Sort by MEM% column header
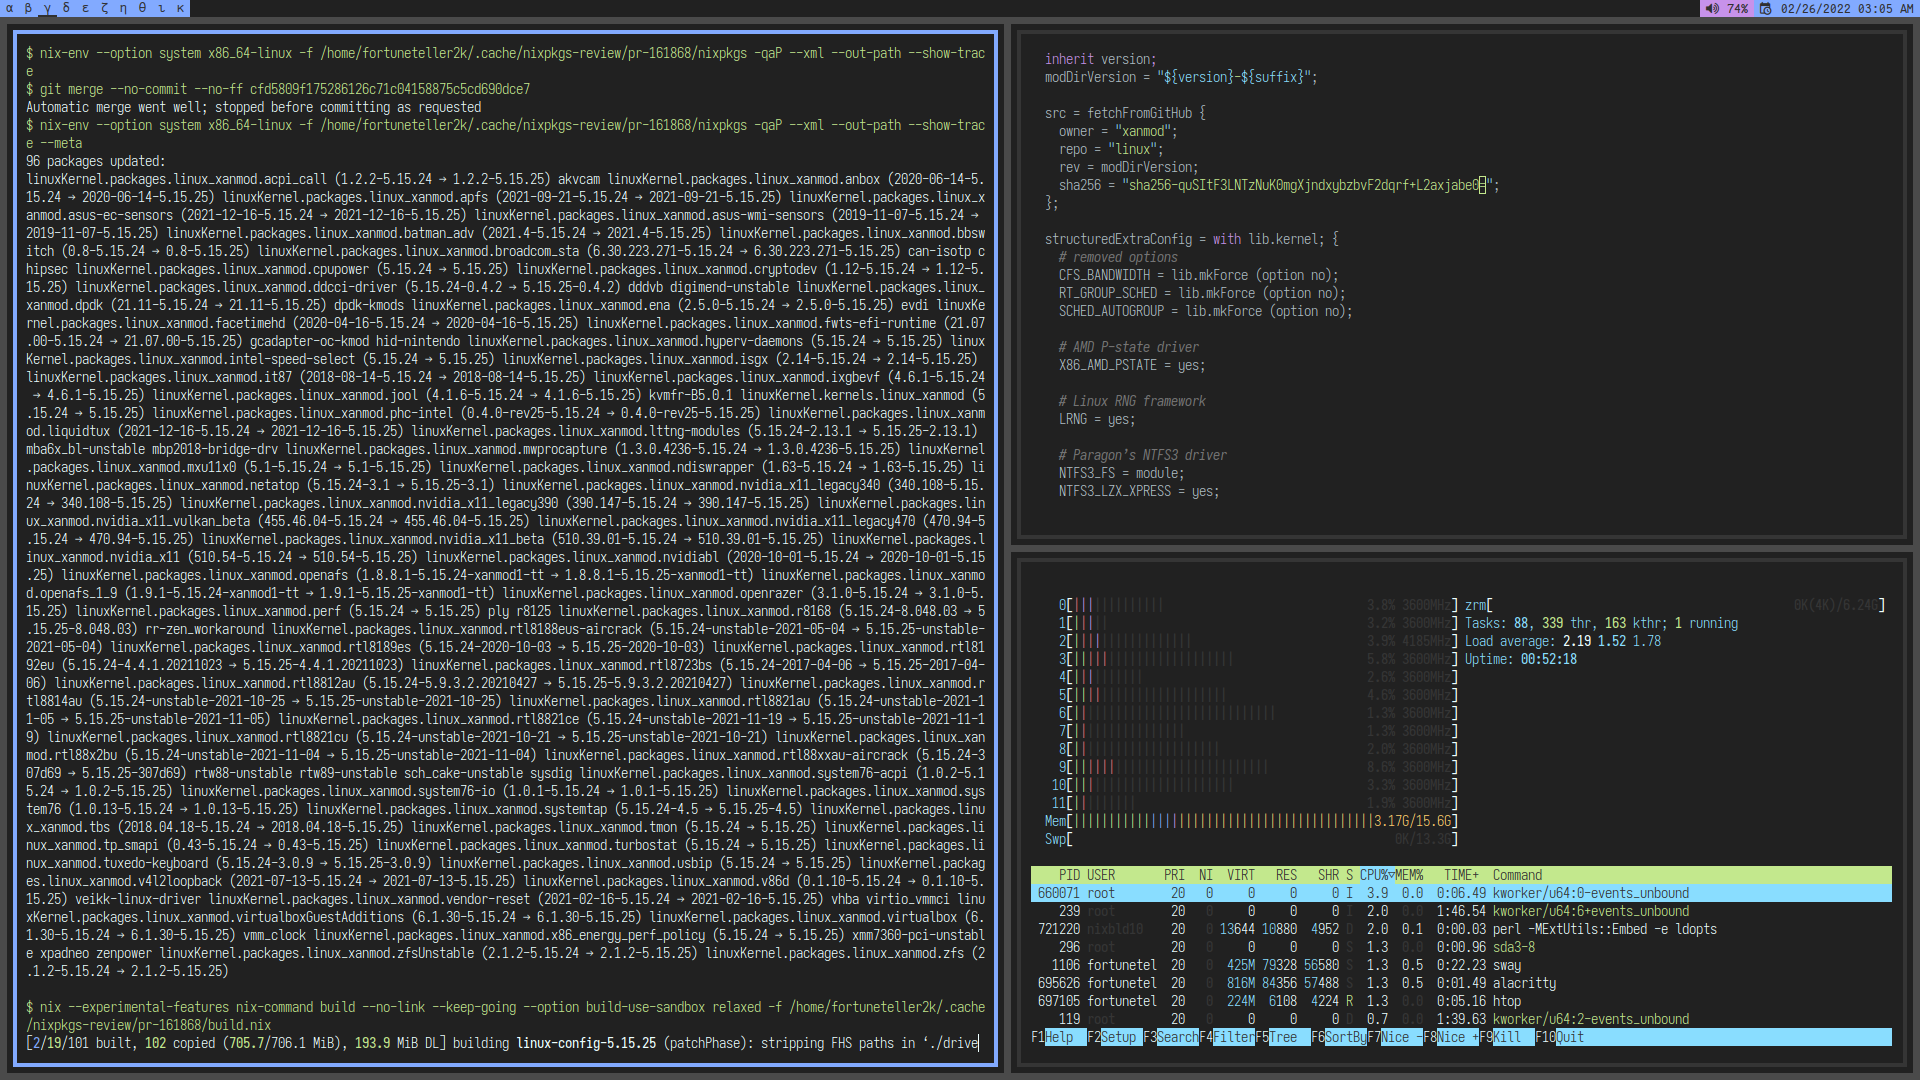 pyautogui.click(x=1408, y=875)
